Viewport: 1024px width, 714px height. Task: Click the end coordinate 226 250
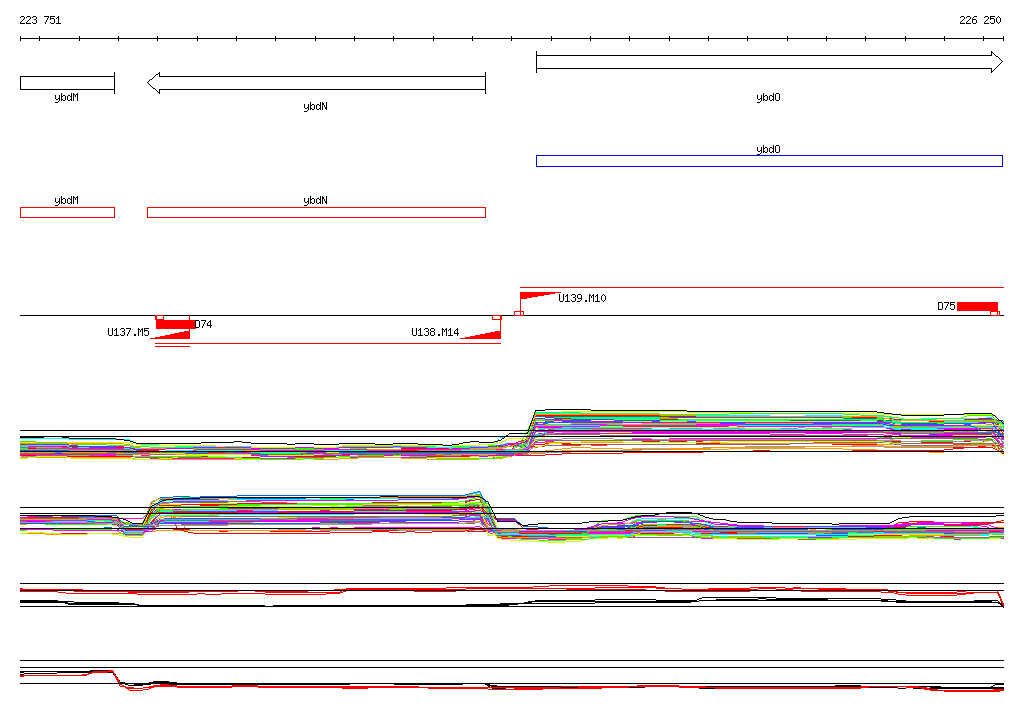click(980, 20)
